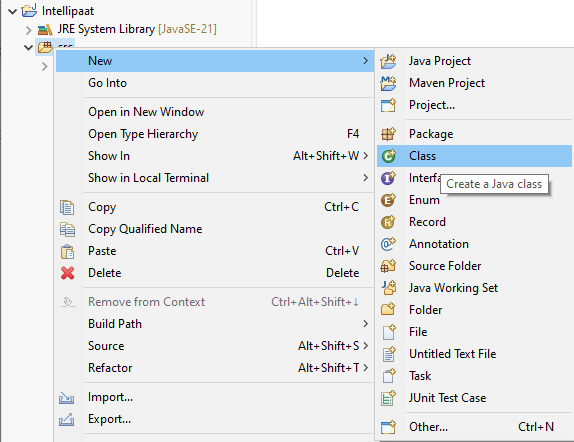
Task: Select Source menu entry
Action: [215, 346]
